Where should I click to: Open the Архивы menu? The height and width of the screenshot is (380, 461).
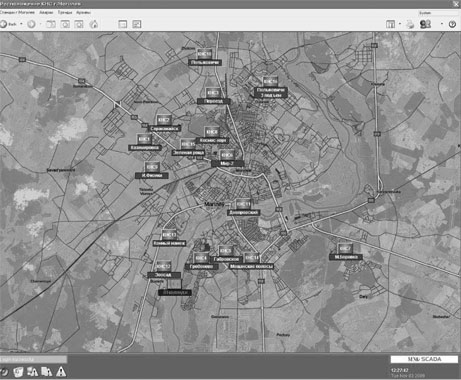click(x=83, y=13)
